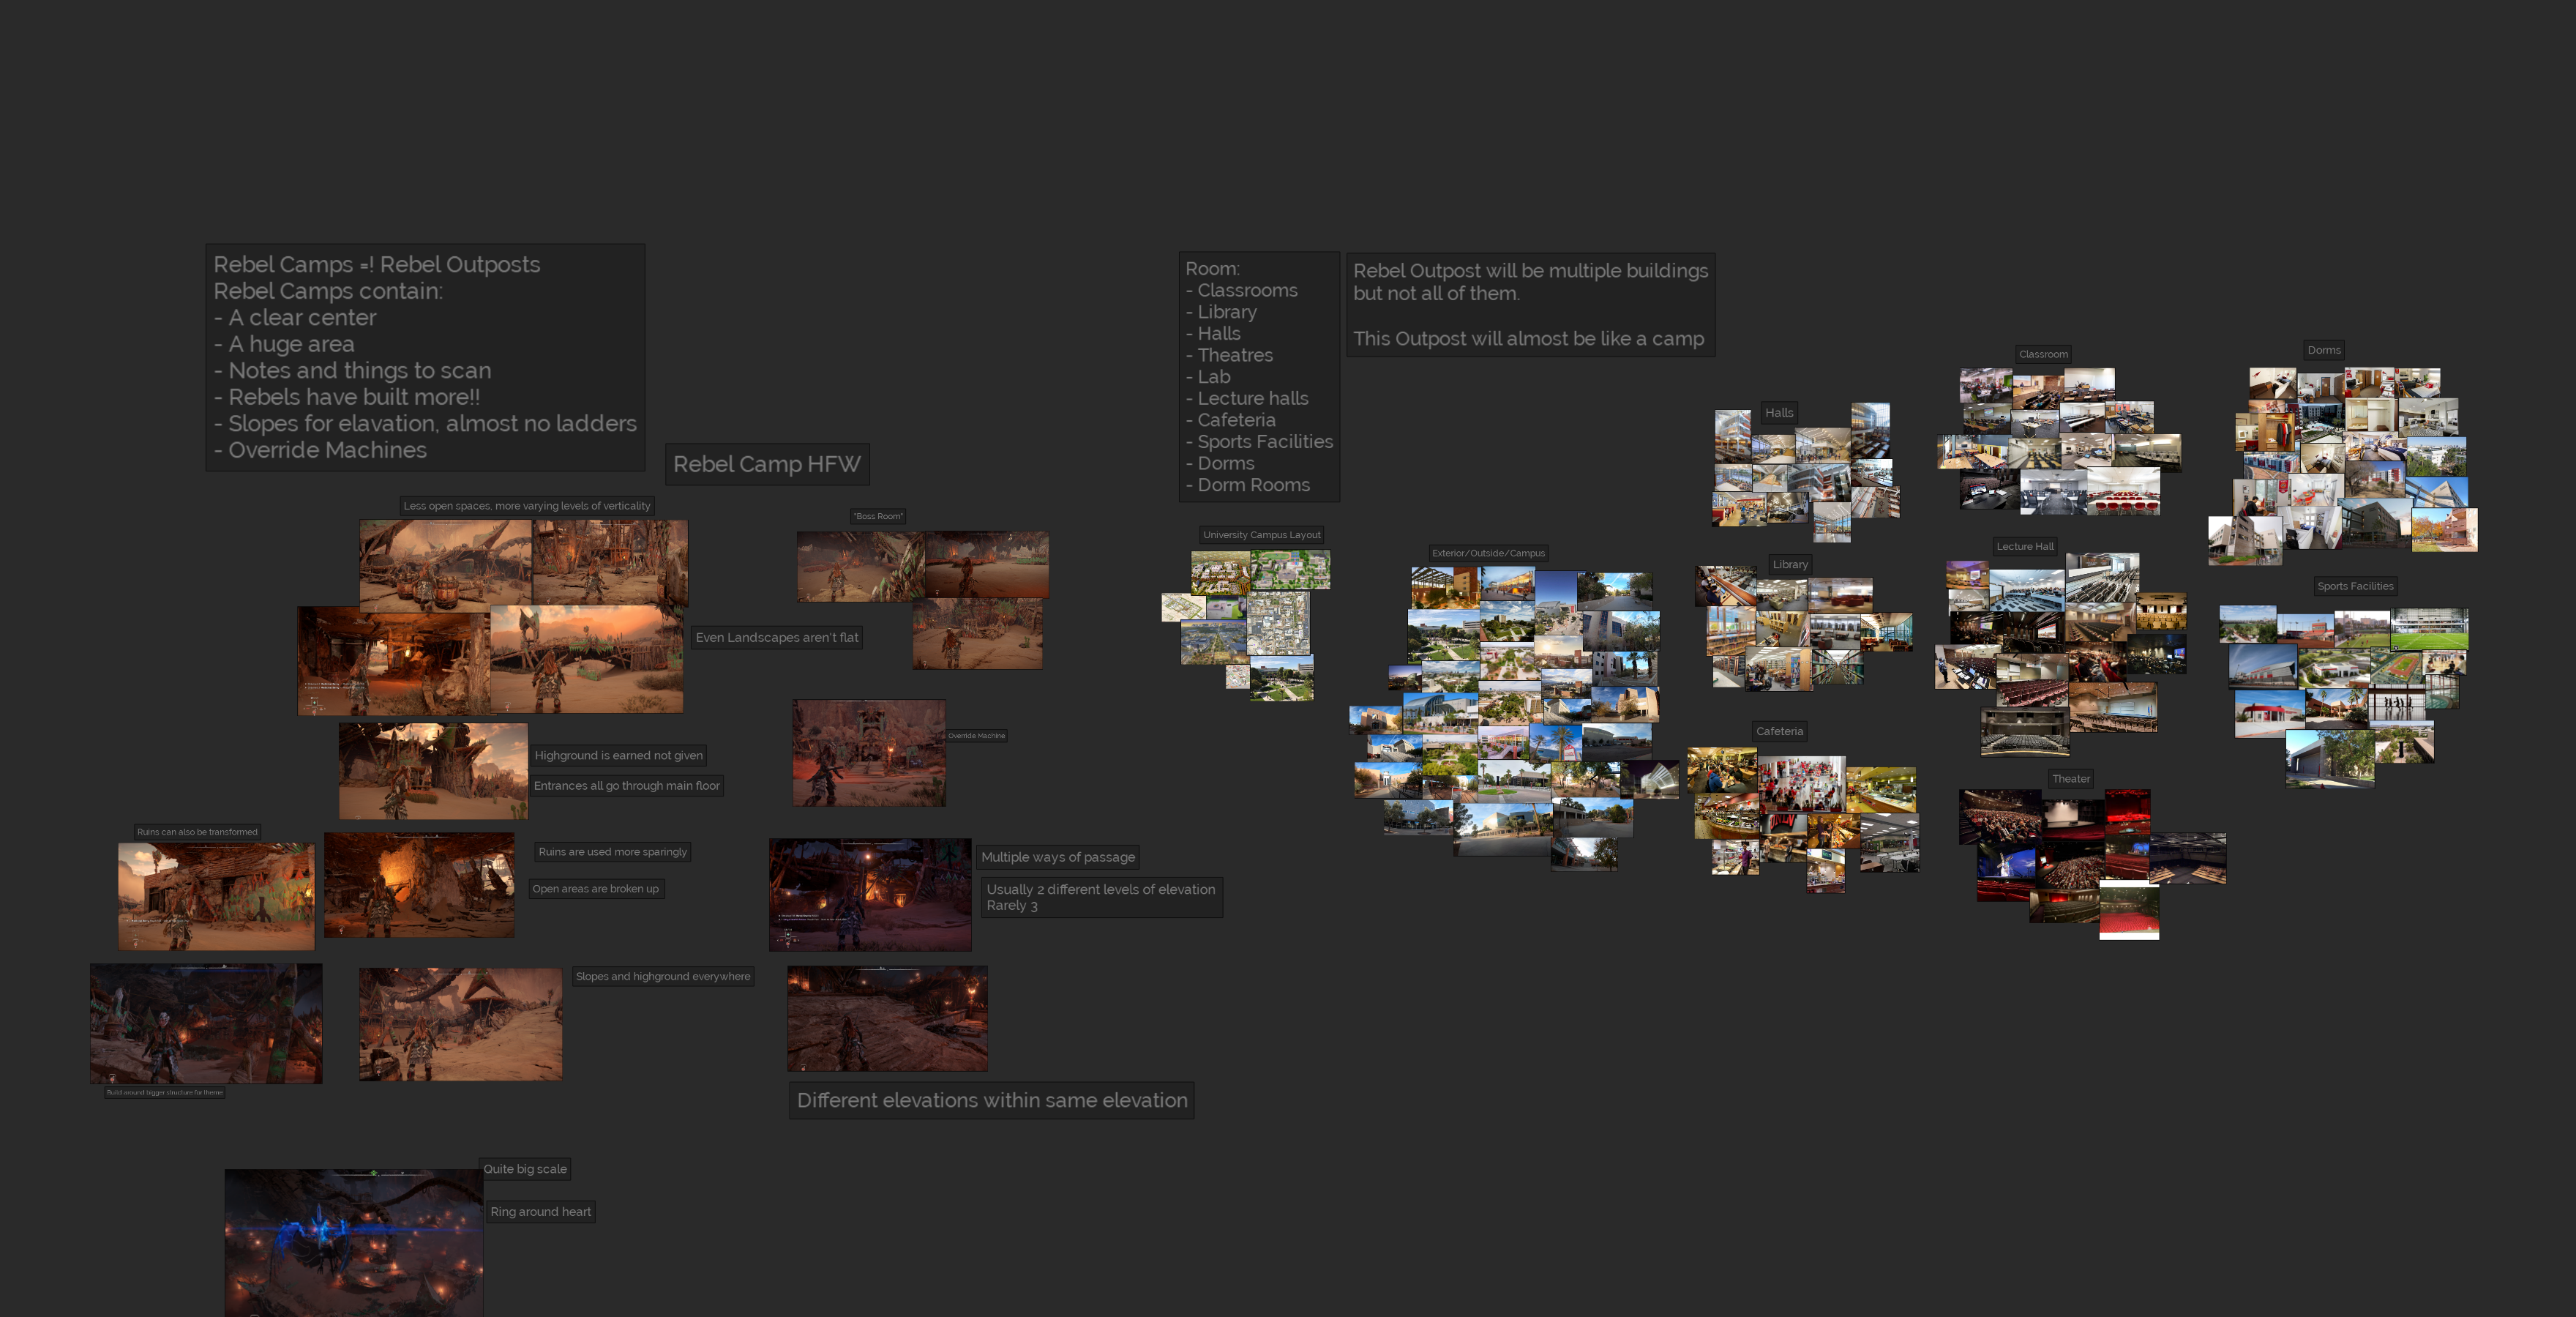This screenshot has width=2576, height=1317.
Task: Click "- Theatres" in the Room list
Action: (x=1229, y=355)
